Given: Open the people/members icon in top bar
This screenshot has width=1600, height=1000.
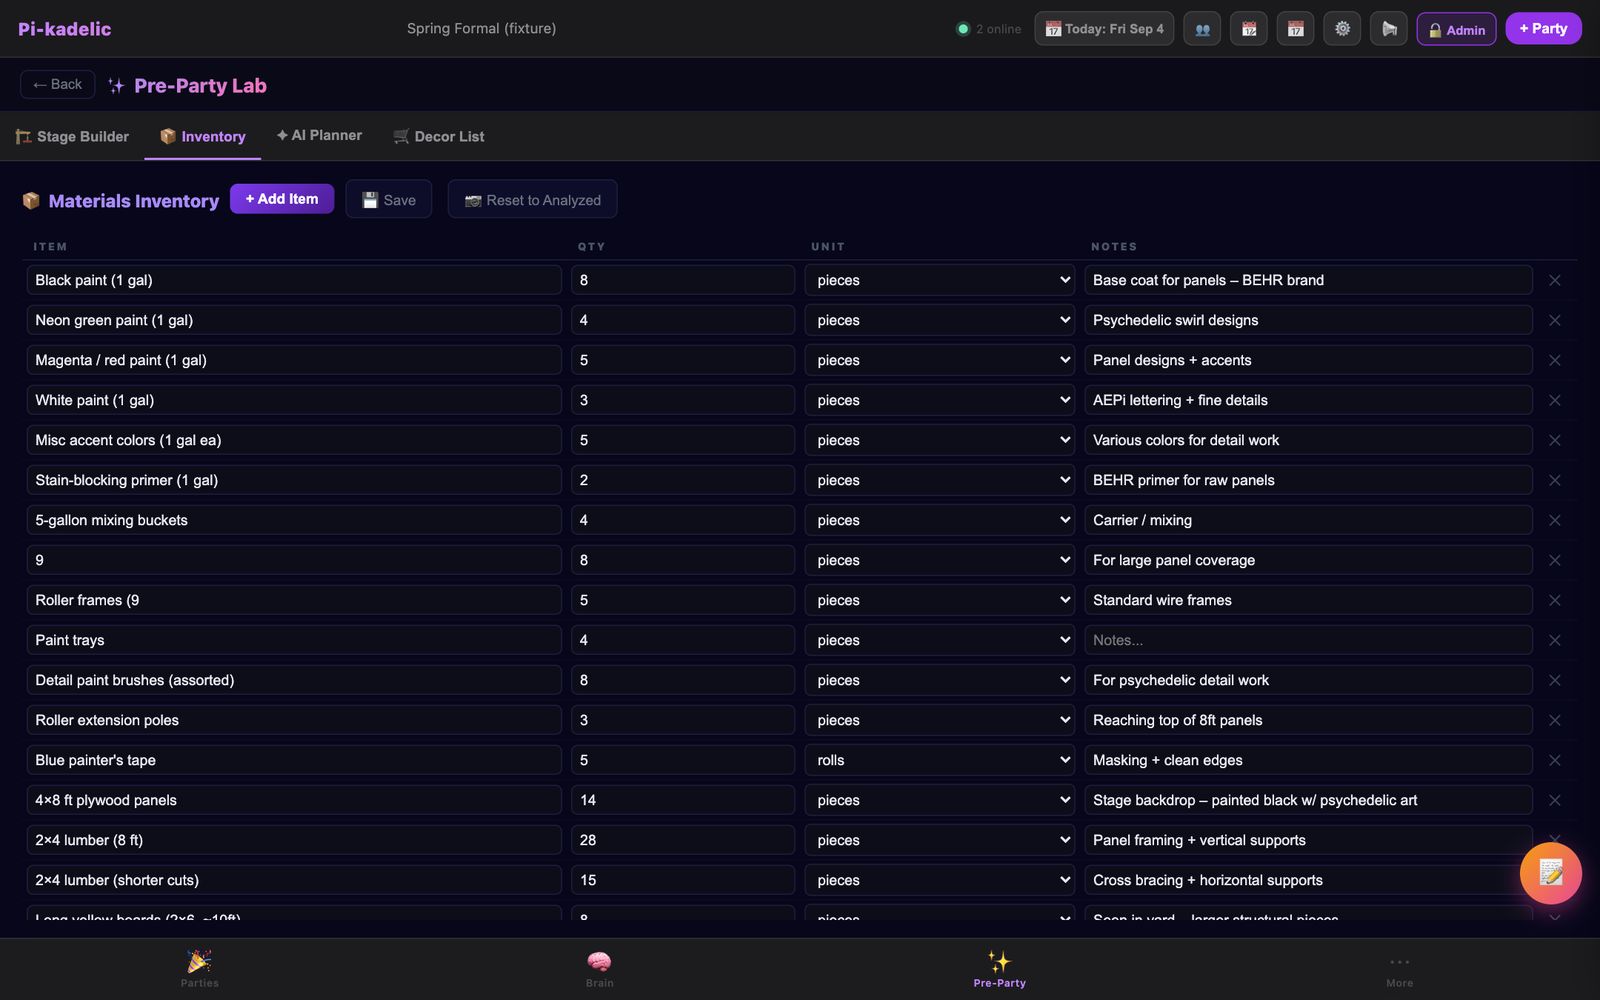Looking at the screenshot, I should click(x=1202, y=29).
